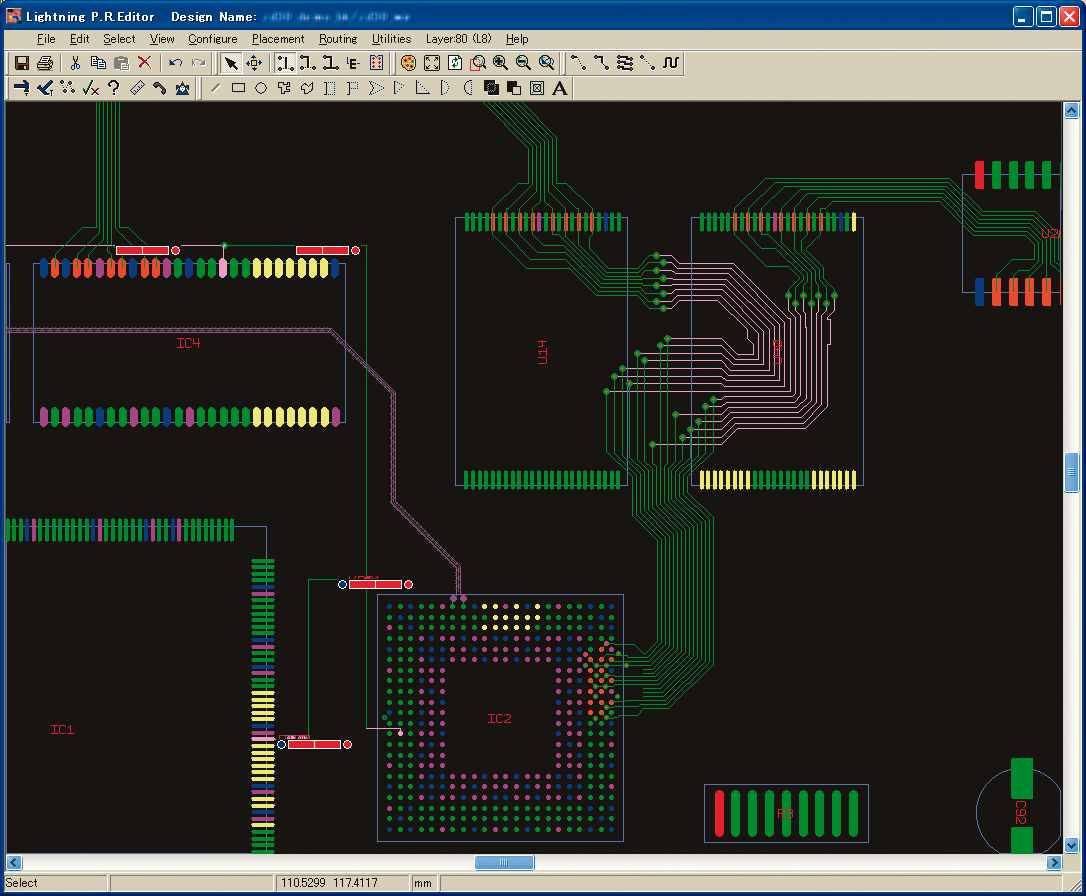Select the circle drawing tool
The image size is (1086, 896).
(x=261, y=88)
